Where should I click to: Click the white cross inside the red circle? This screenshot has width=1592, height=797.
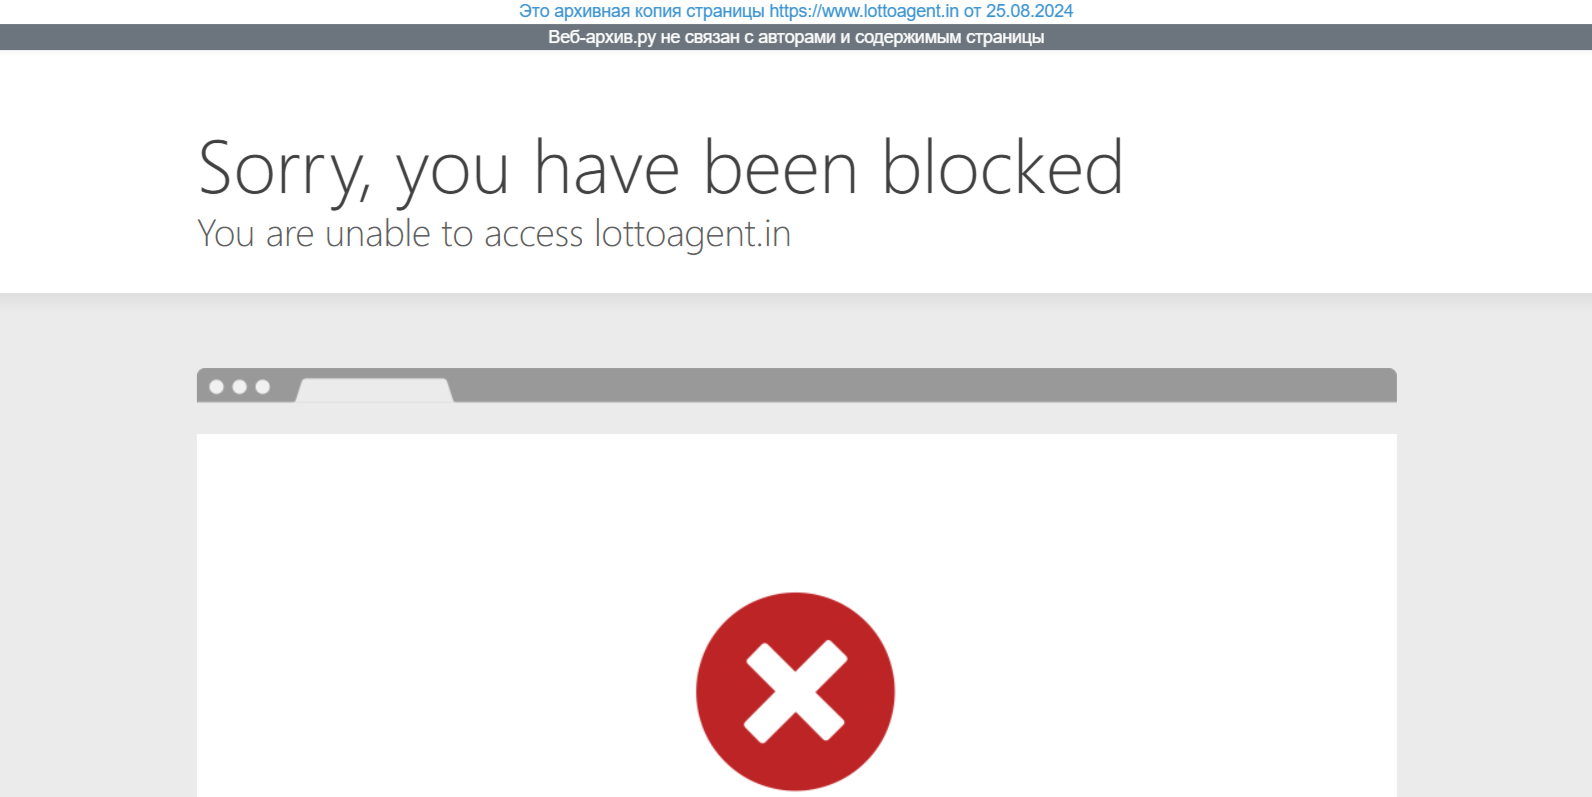click(795, 692)
